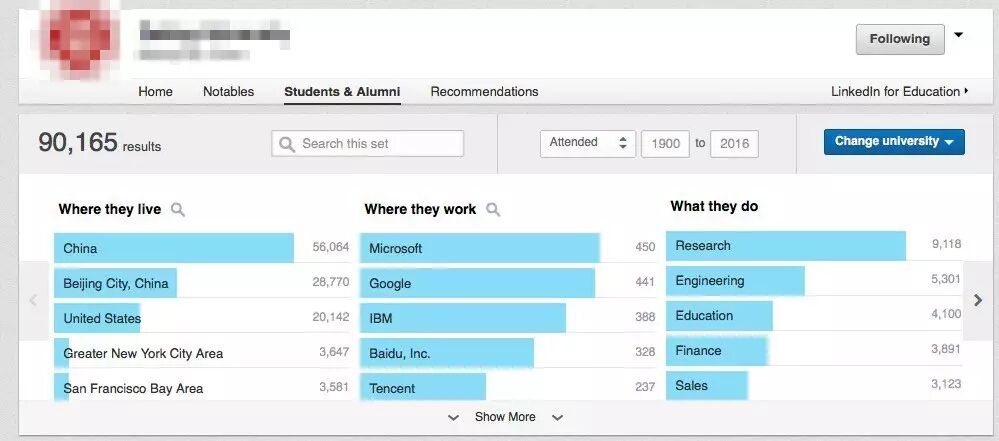Select the Research bar in What they do
Viewport: 999px width, 441px height.
[786, 246]
